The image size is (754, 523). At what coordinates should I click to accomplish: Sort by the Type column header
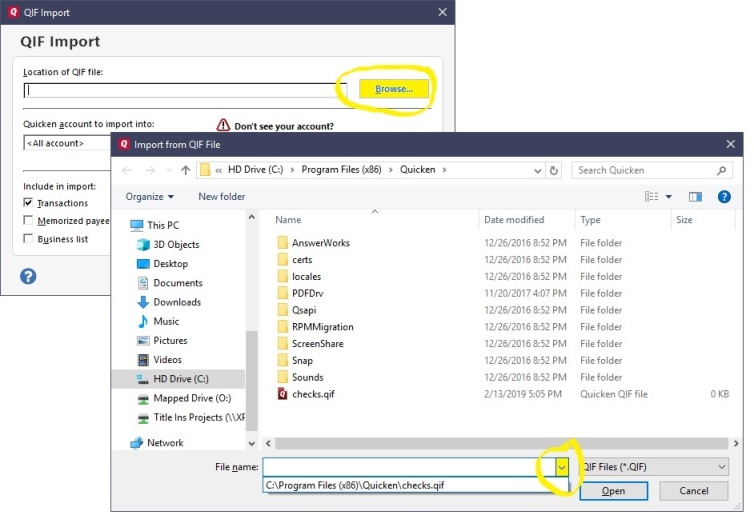(x=590, y=220)
